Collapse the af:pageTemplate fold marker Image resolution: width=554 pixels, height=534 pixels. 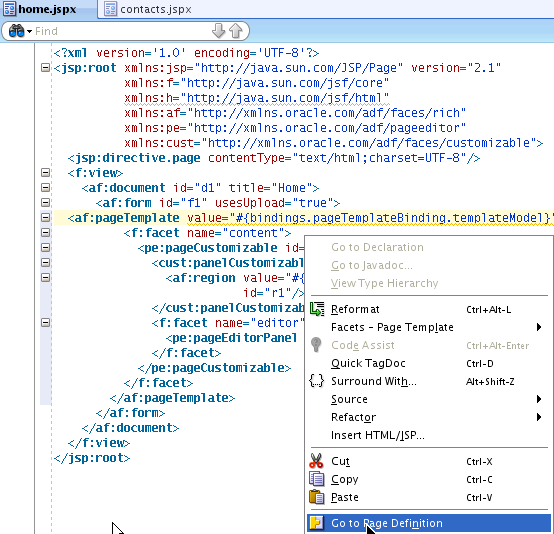45,217
